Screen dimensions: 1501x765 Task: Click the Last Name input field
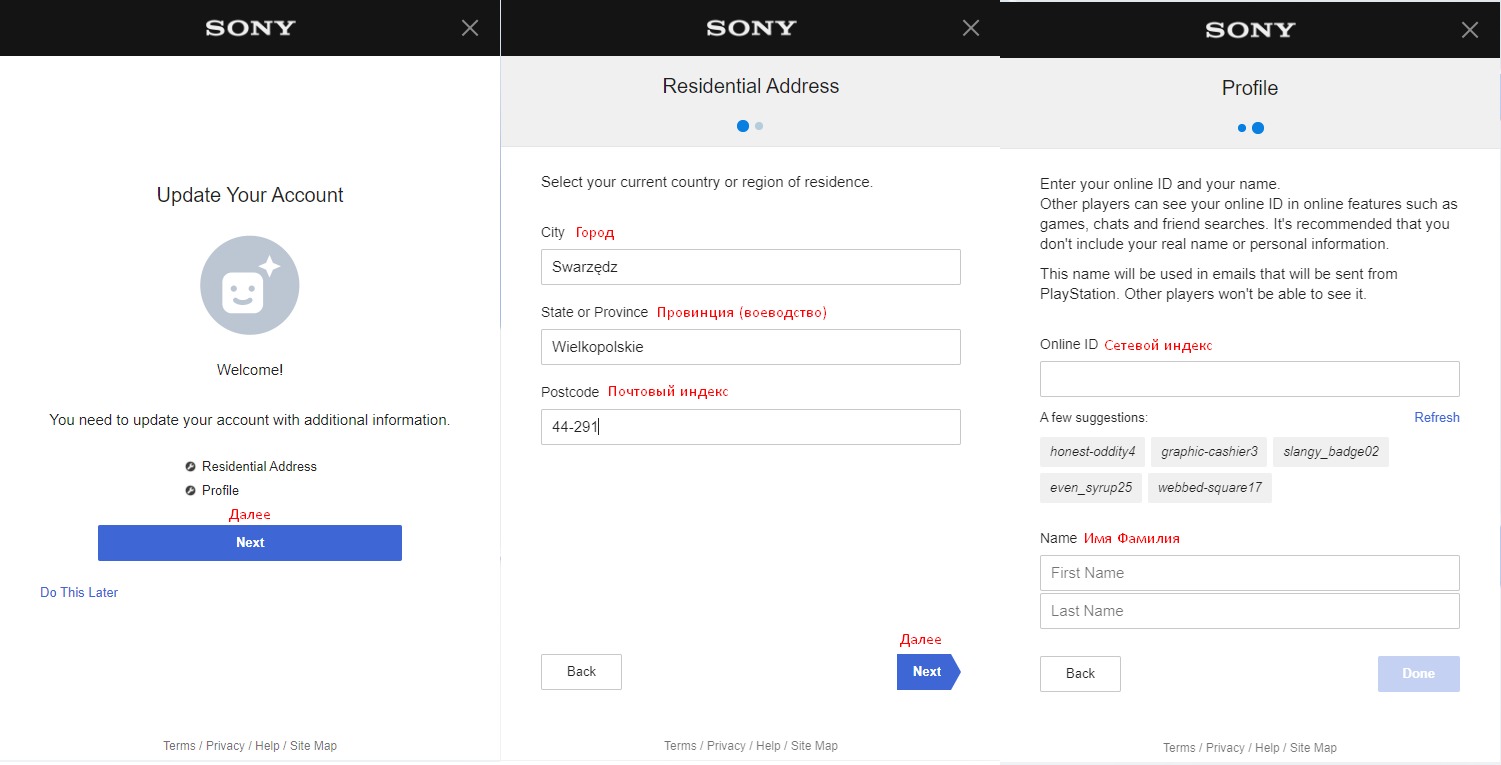1249,611
